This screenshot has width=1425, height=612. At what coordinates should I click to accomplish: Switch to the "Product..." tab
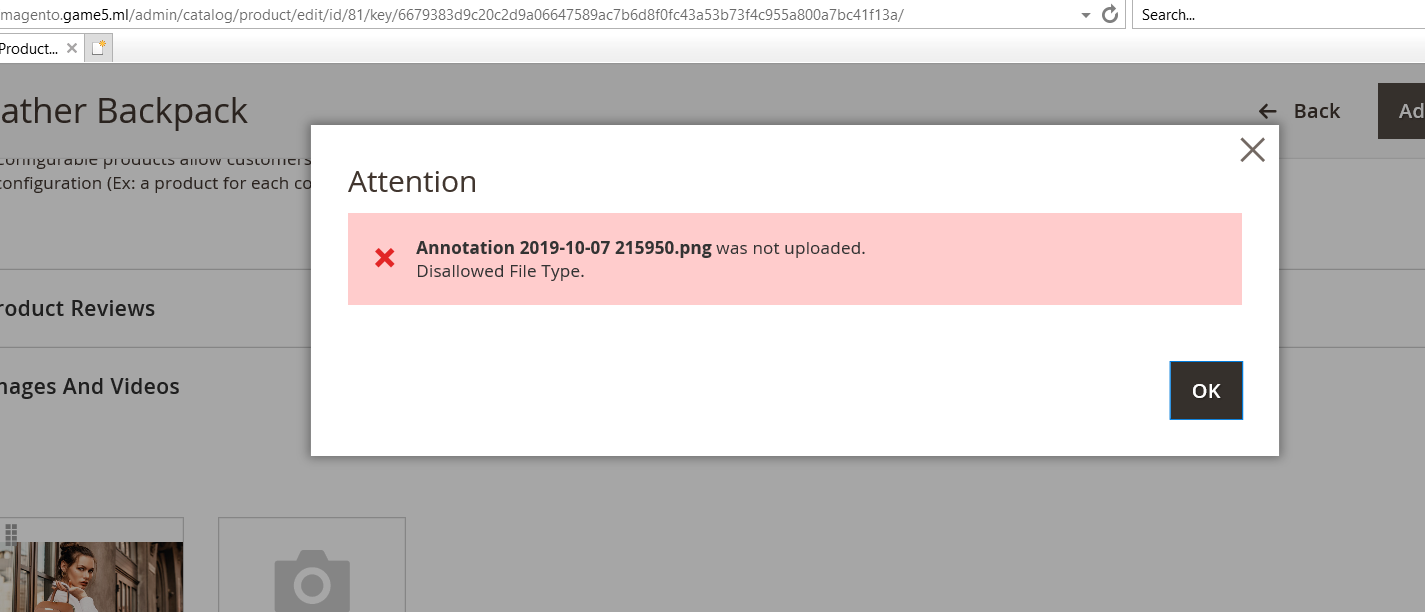30,47
